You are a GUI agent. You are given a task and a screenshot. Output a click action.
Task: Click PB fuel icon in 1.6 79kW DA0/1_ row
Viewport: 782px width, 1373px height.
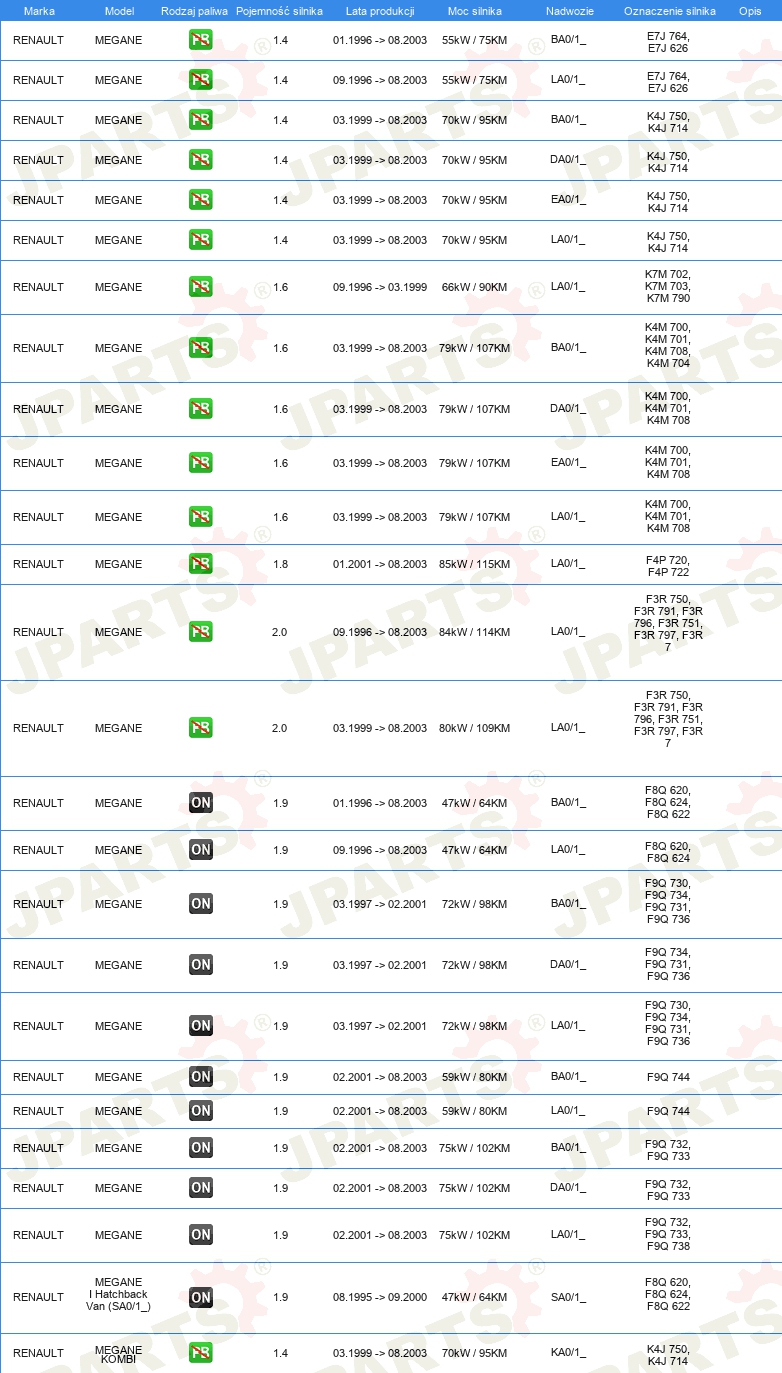[201, 409]
